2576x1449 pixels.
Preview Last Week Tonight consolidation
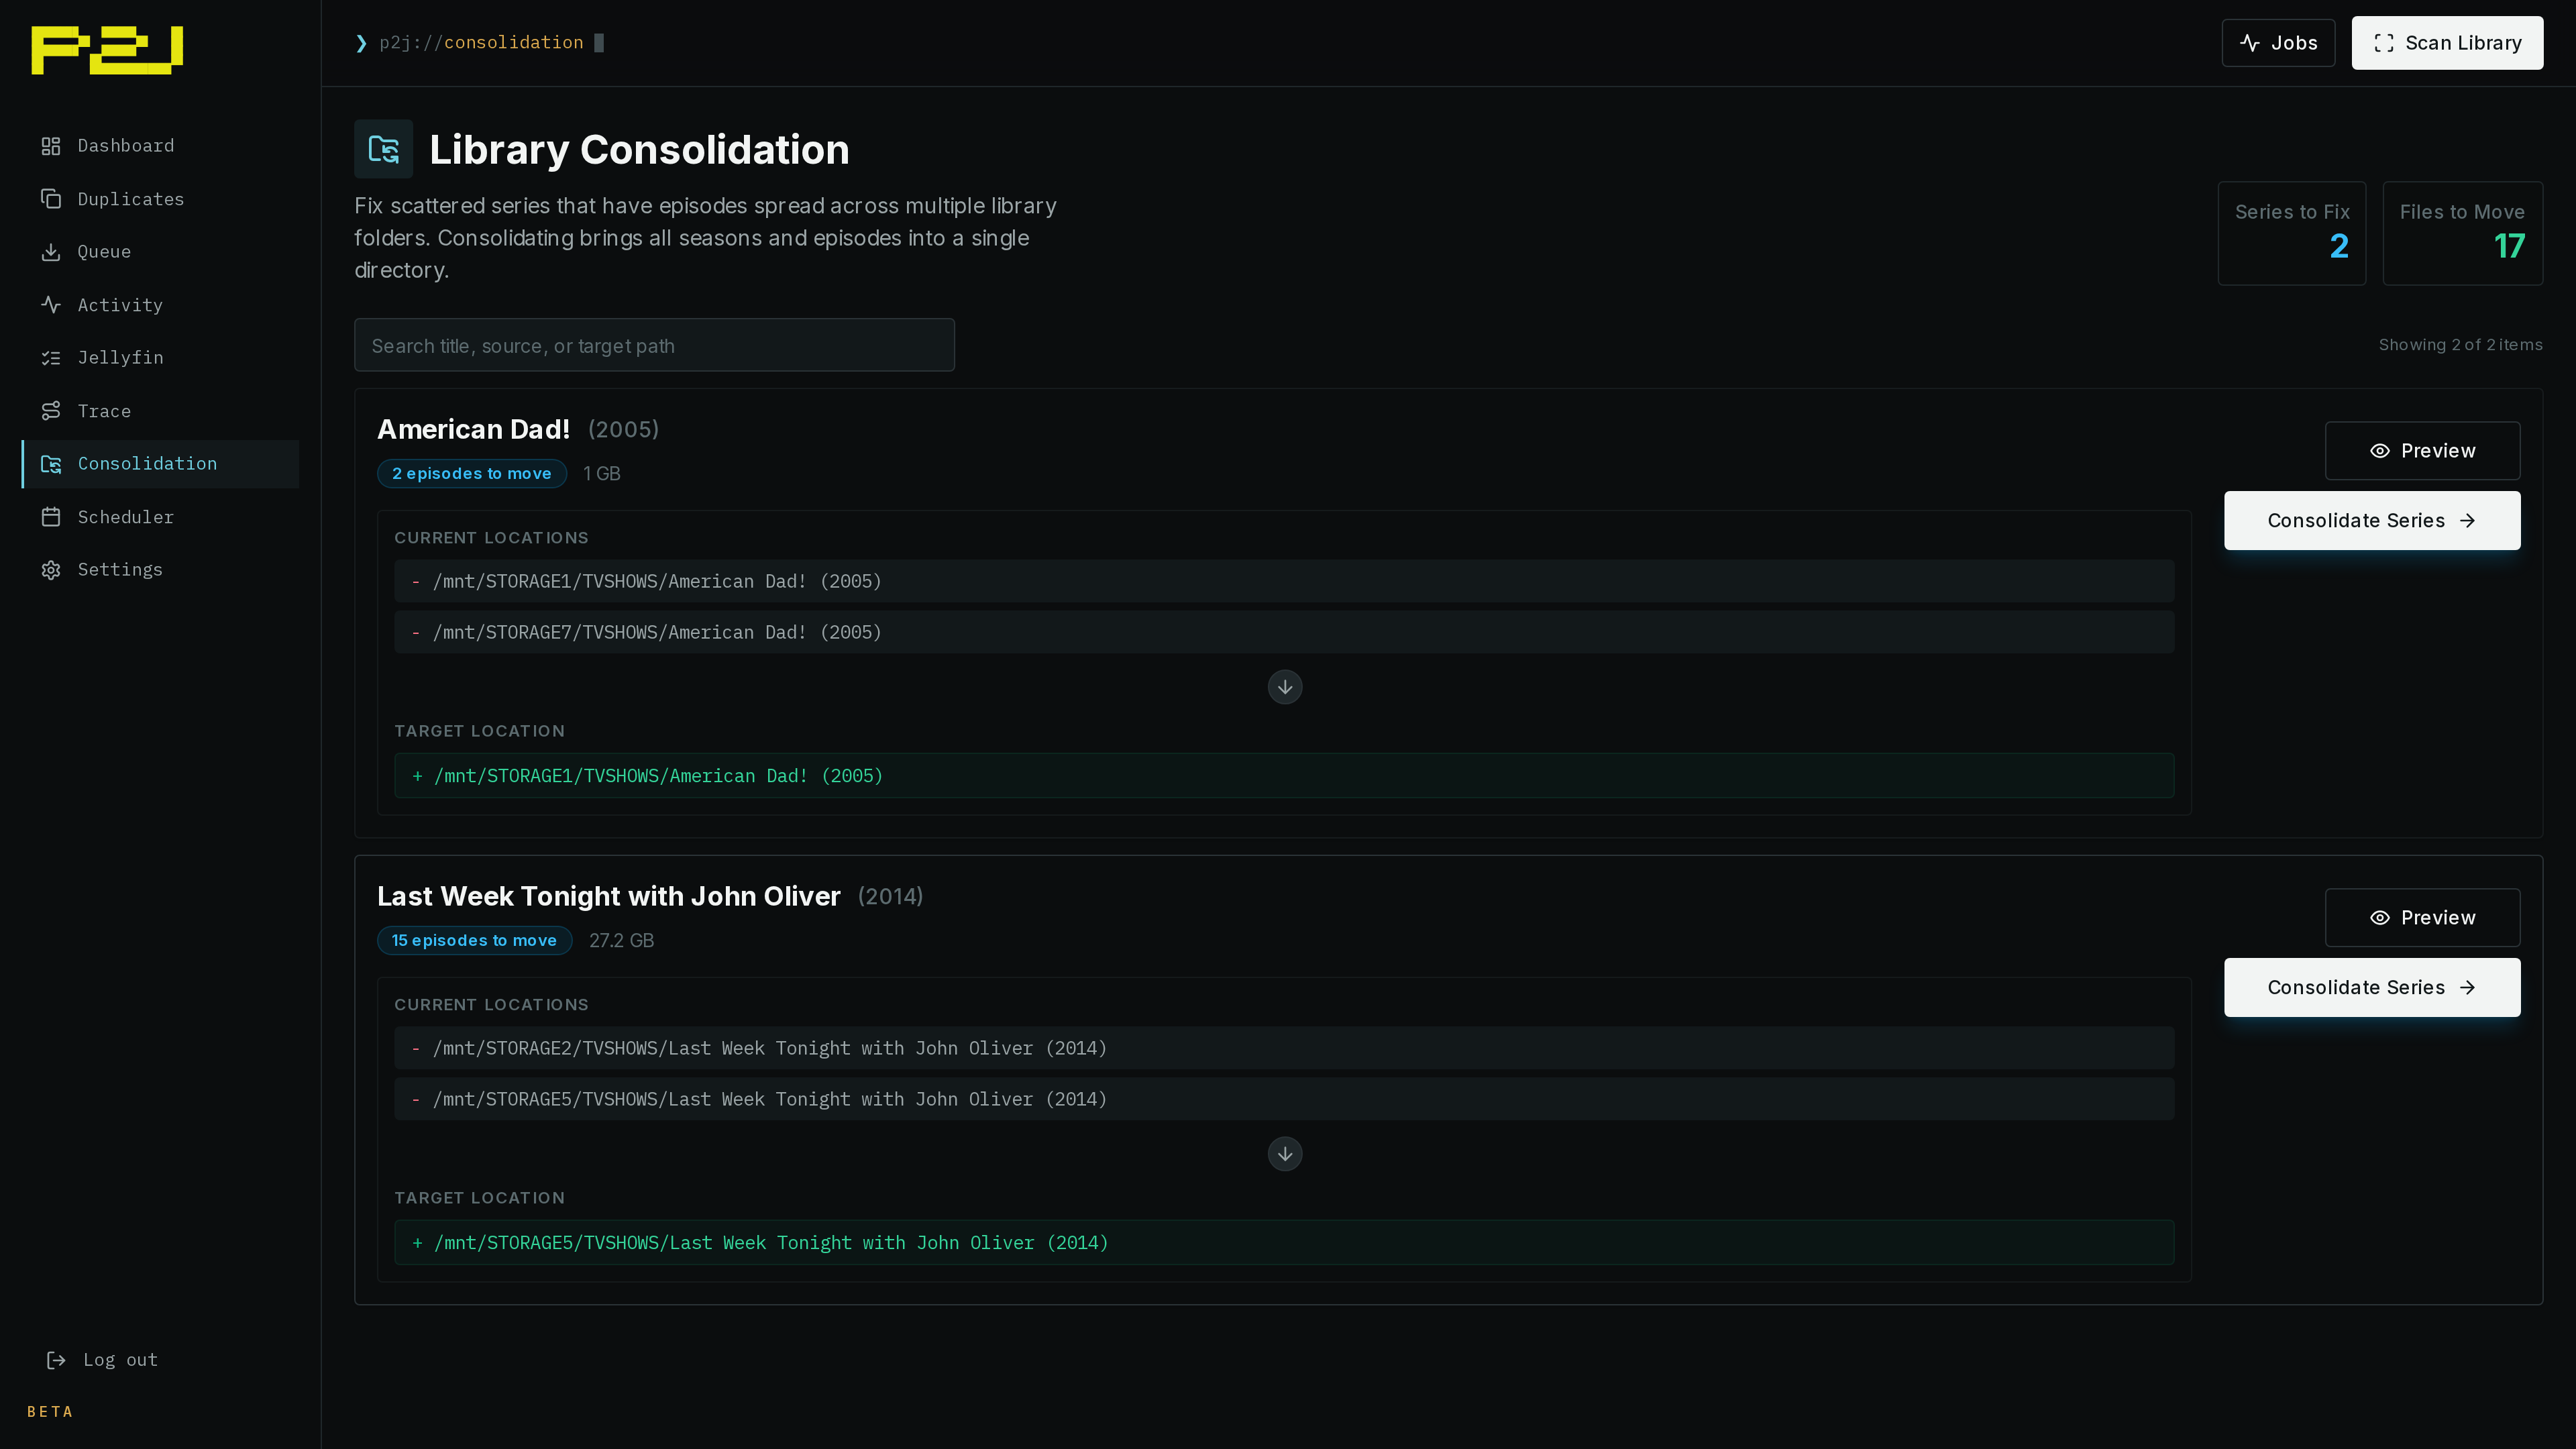(2422, 918)
